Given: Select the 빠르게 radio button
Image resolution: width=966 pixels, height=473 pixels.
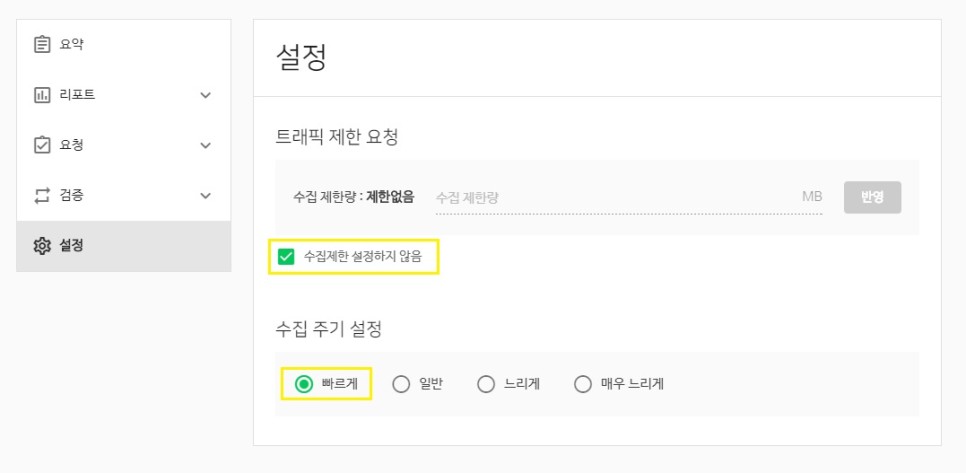Looking at the screenshot, I should 304,383.
